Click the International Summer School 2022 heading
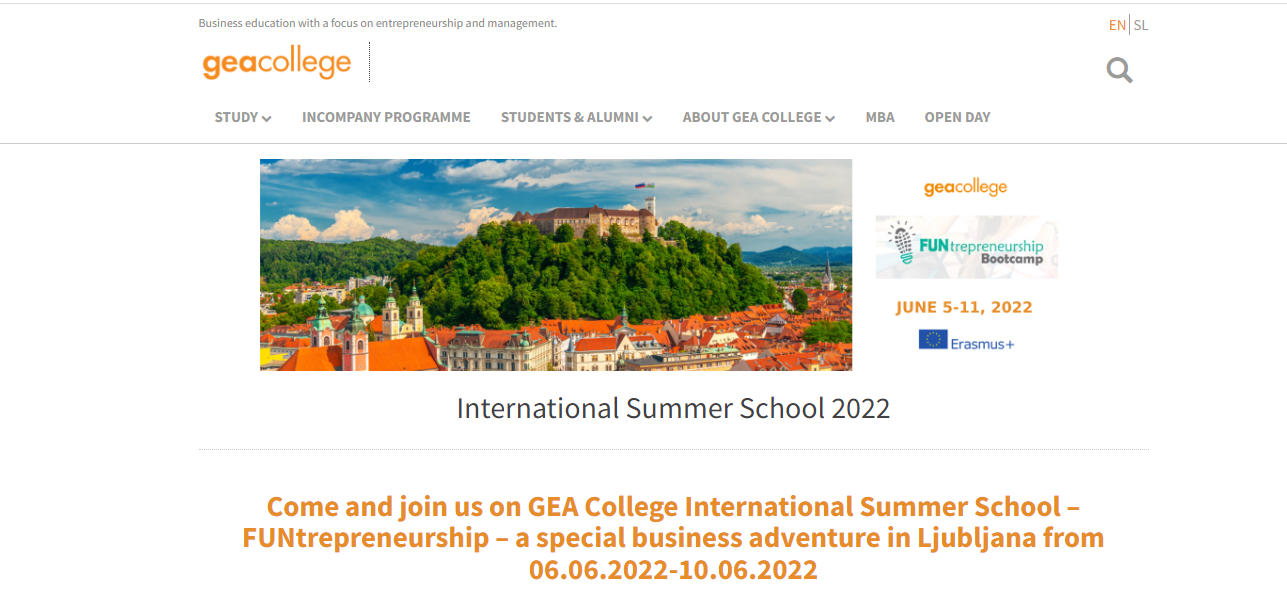Image resolution: width=1287 pixels, height=599 pixels. tap(673, 408)
